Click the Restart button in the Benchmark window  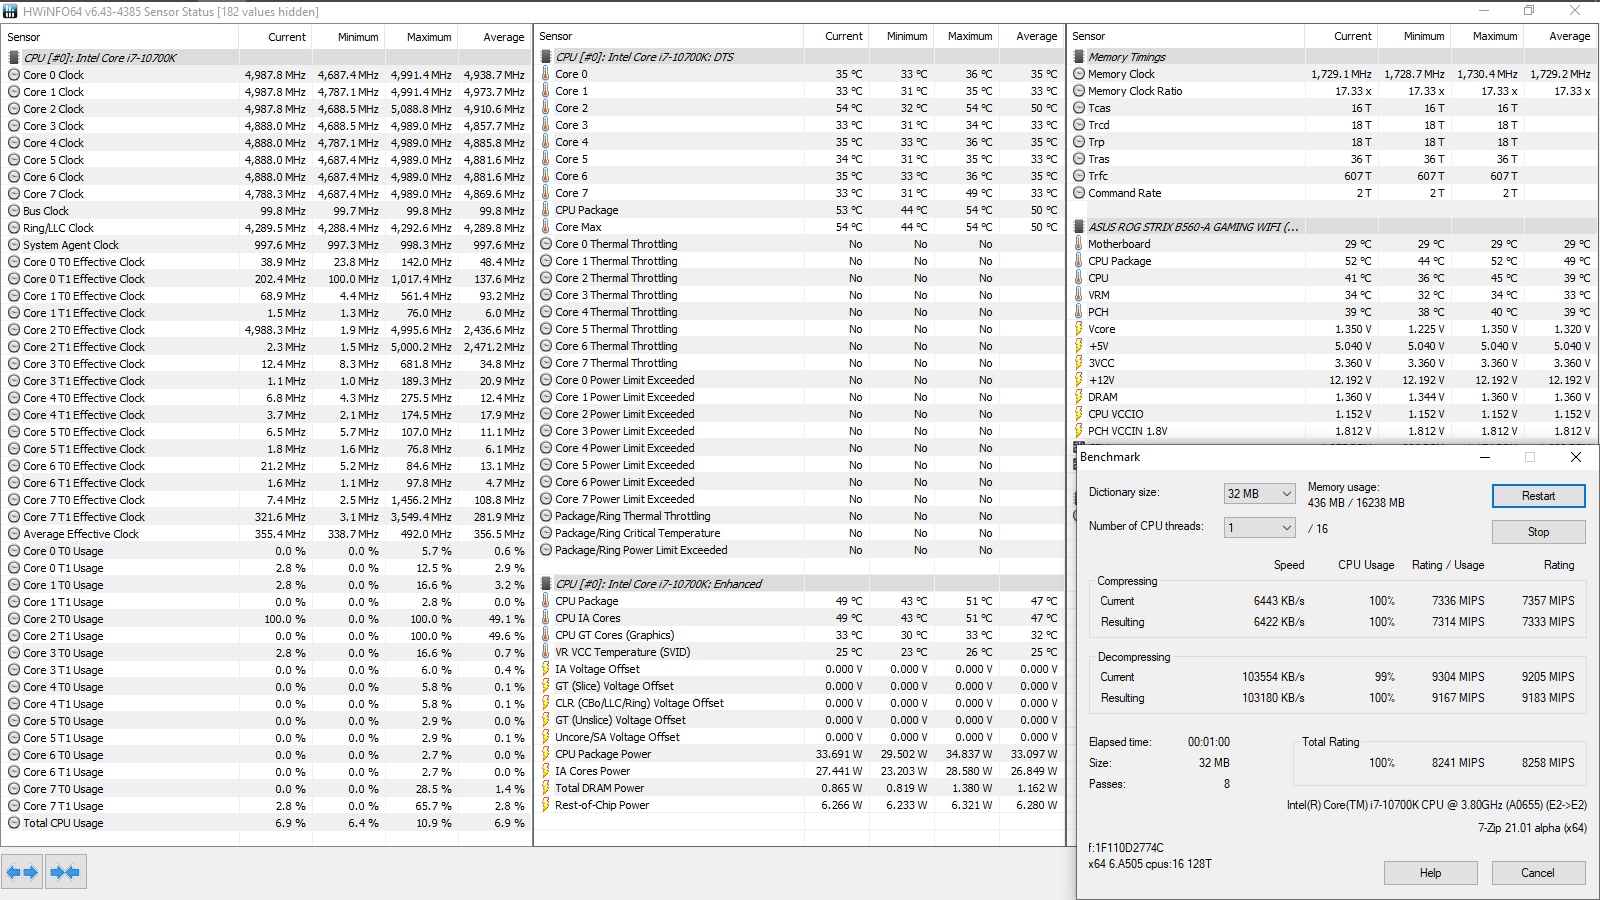1538,496
